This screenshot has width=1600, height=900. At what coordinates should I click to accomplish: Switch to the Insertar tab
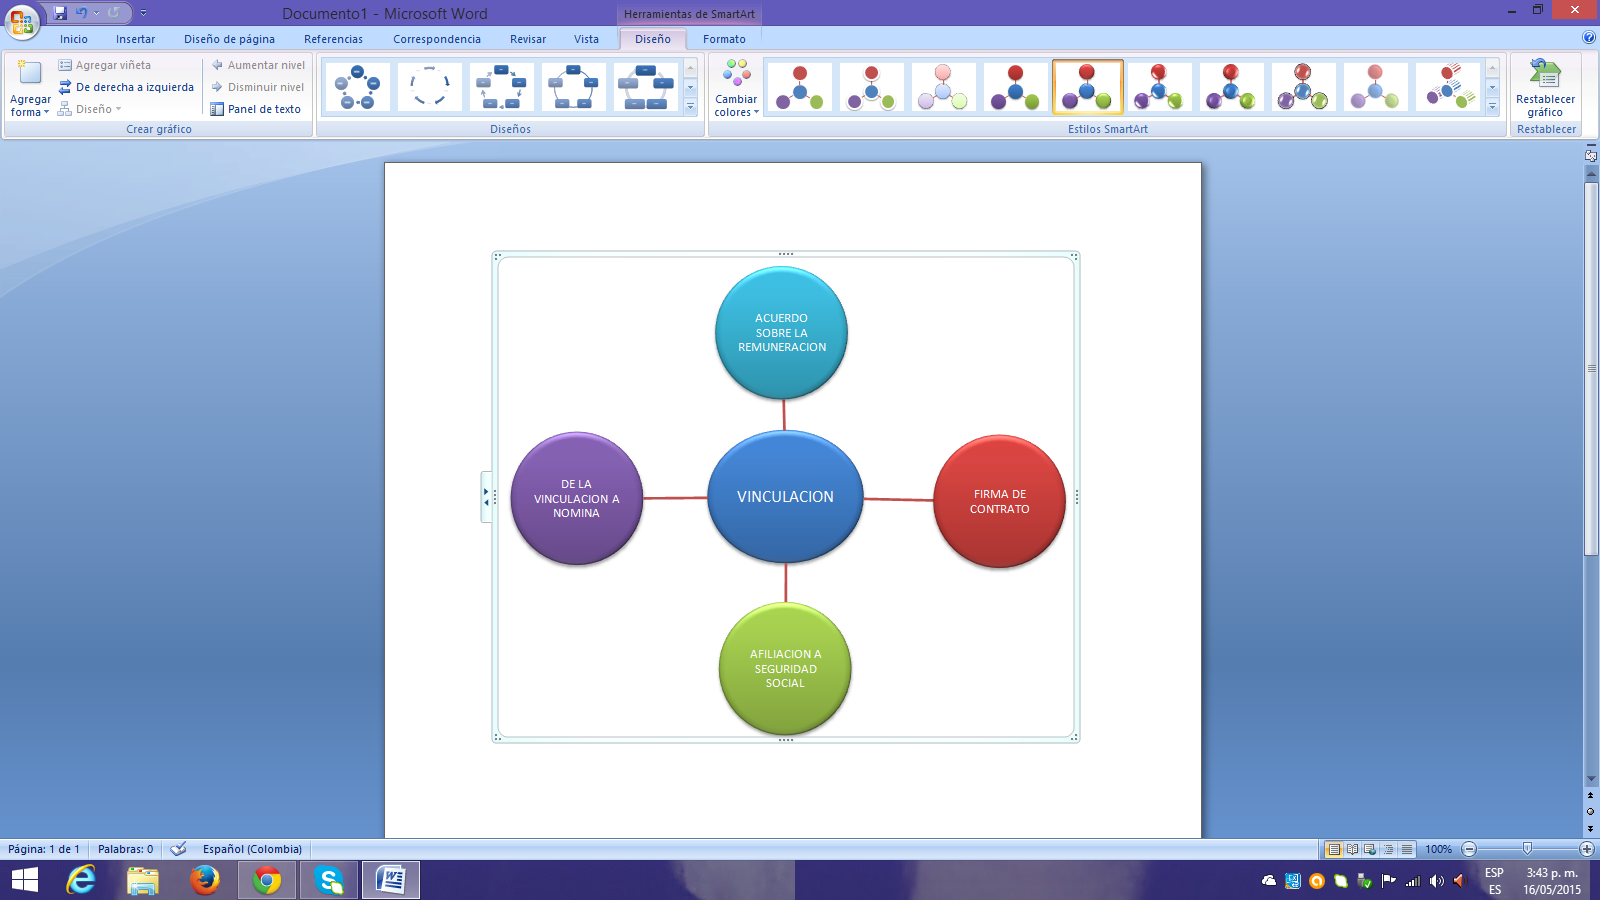pos(135,39)
